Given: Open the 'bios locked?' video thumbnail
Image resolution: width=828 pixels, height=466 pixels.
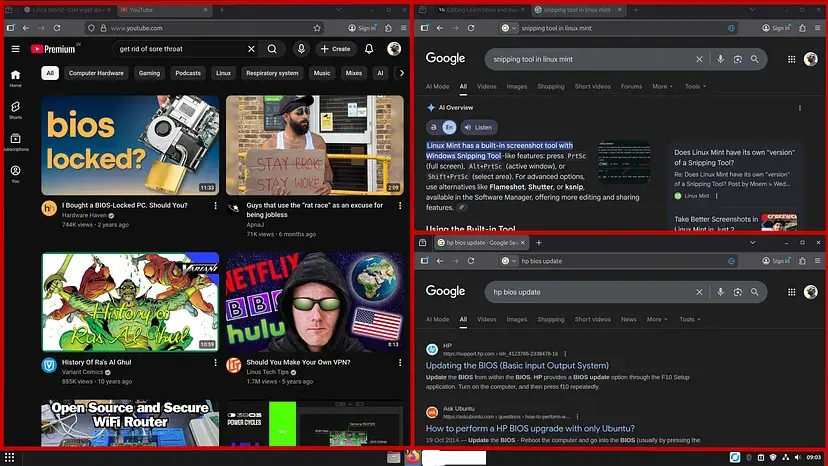Looking at the screenshot, I should [129, 144].
